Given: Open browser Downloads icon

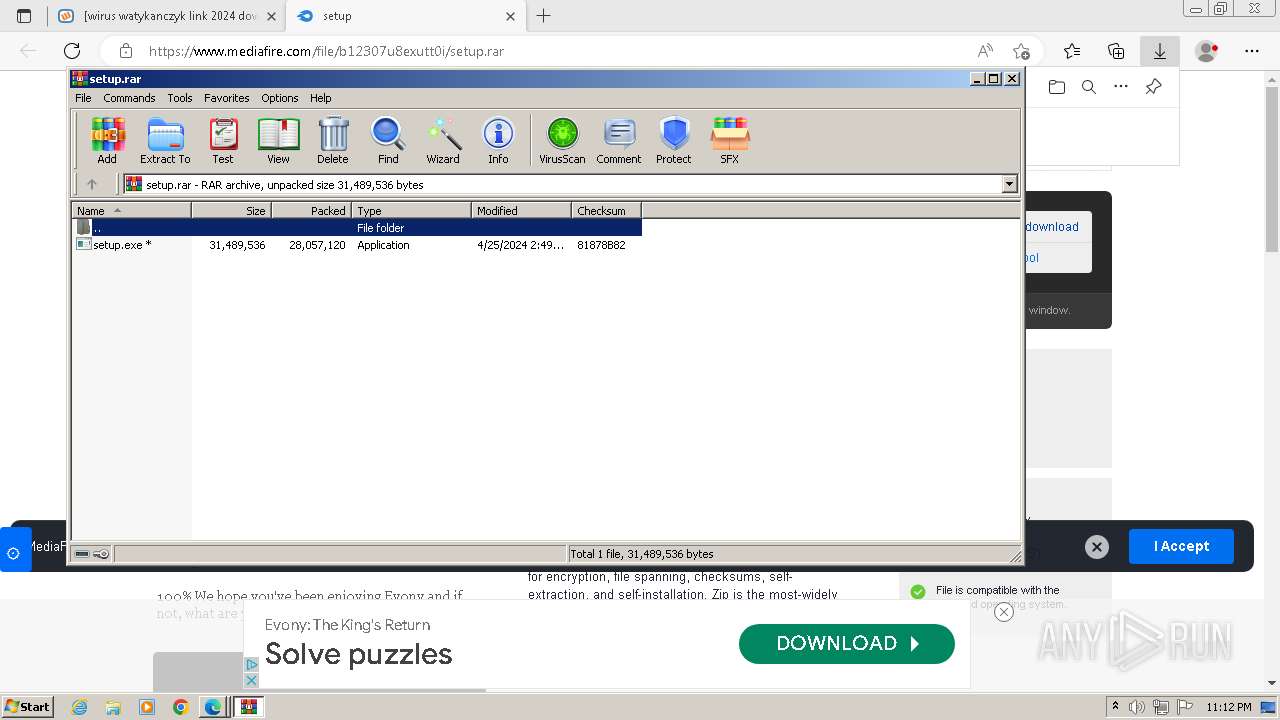Looking at the screenshot, I should tap(1160, 51).
